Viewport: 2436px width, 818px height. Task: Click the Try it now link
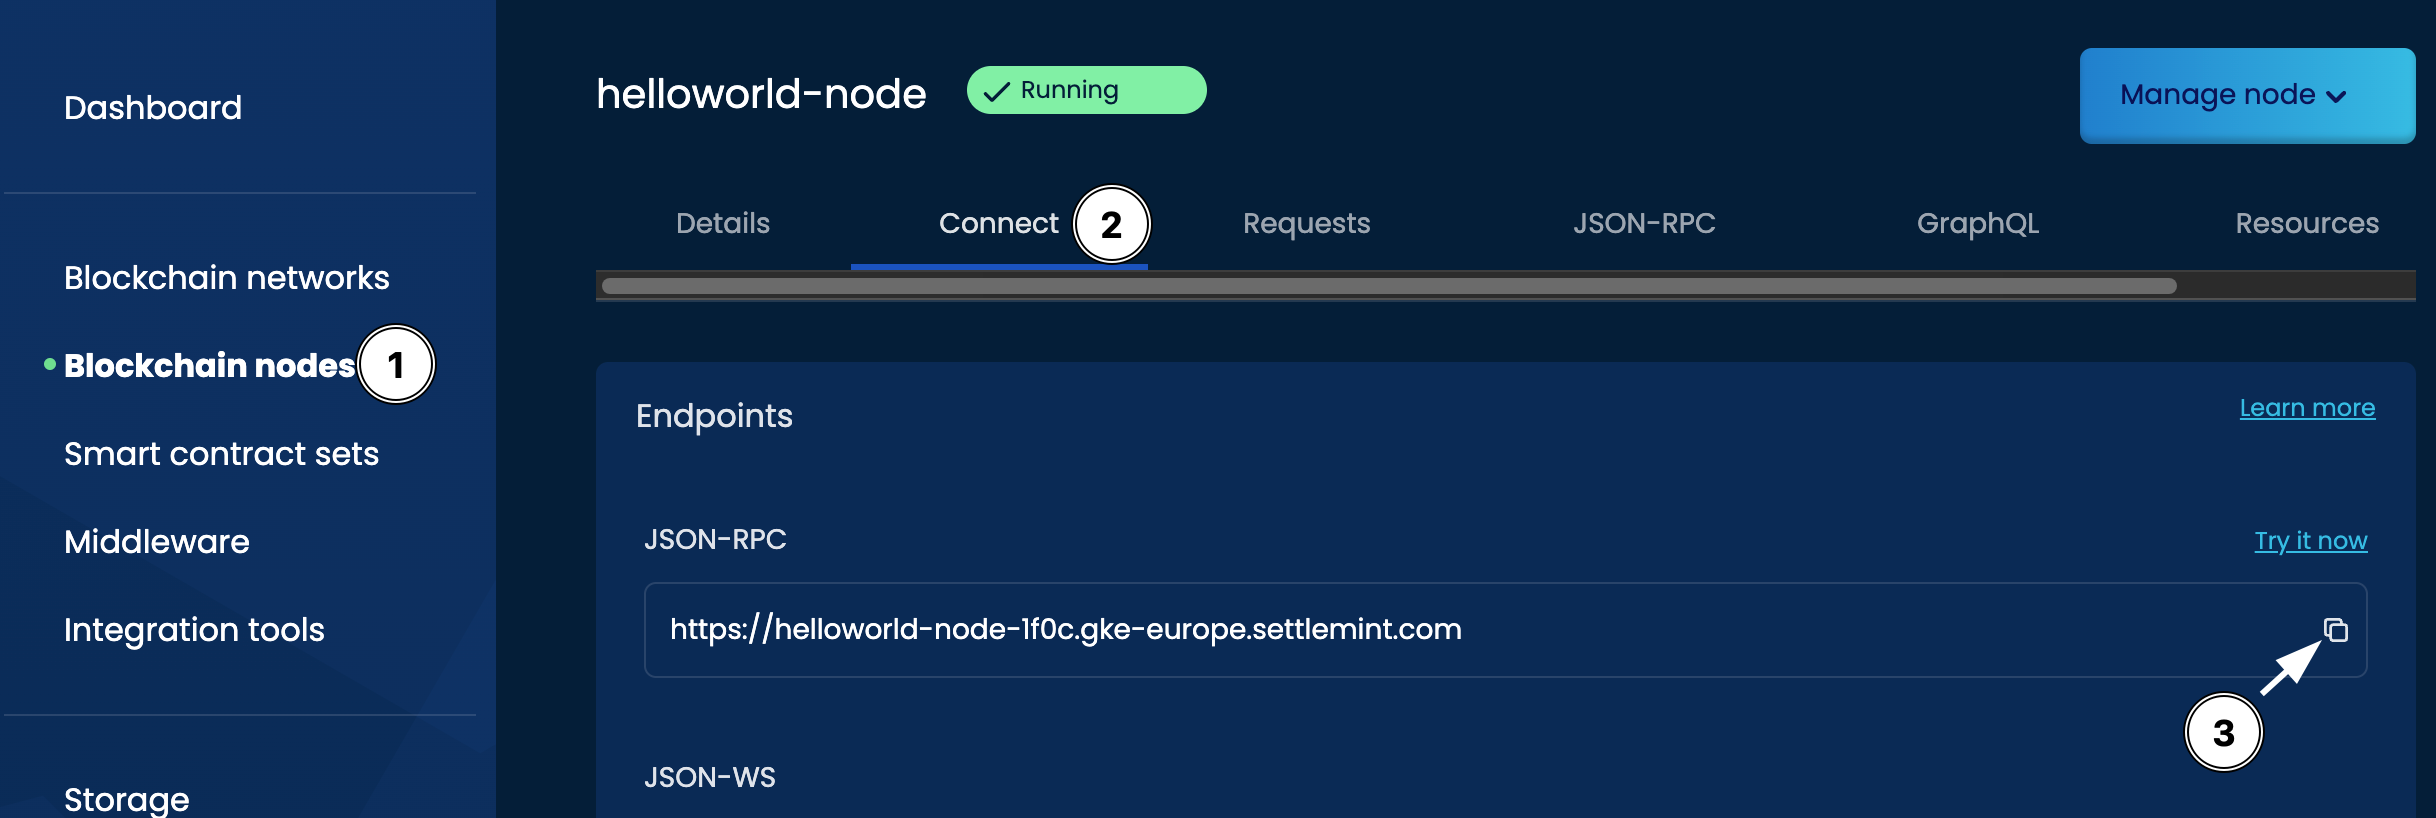pyautogui.click(x=2310, y=541)
